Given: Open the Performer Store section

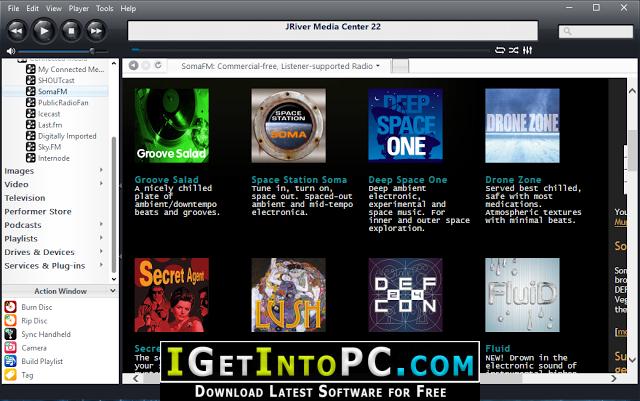Looking at the screenshot, I should click(38, 212).
